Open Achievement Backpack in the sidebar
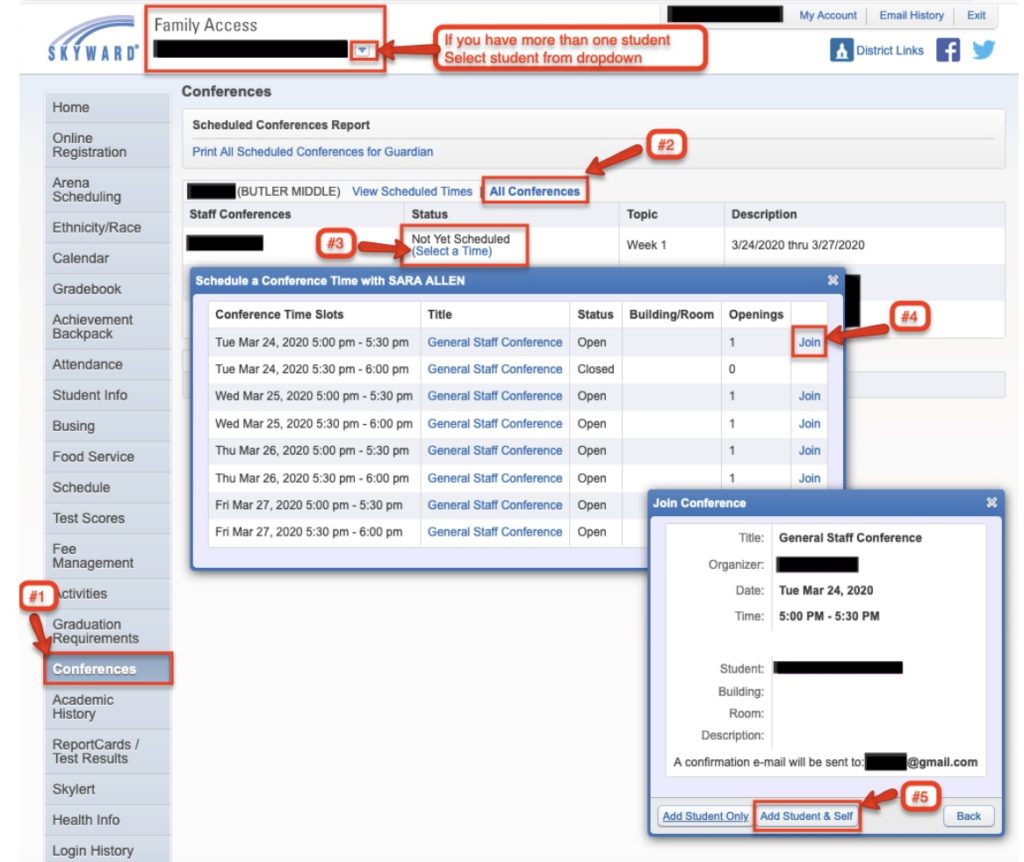Image resolution: width=1024 pixels, height=862 pixels. 107,327
